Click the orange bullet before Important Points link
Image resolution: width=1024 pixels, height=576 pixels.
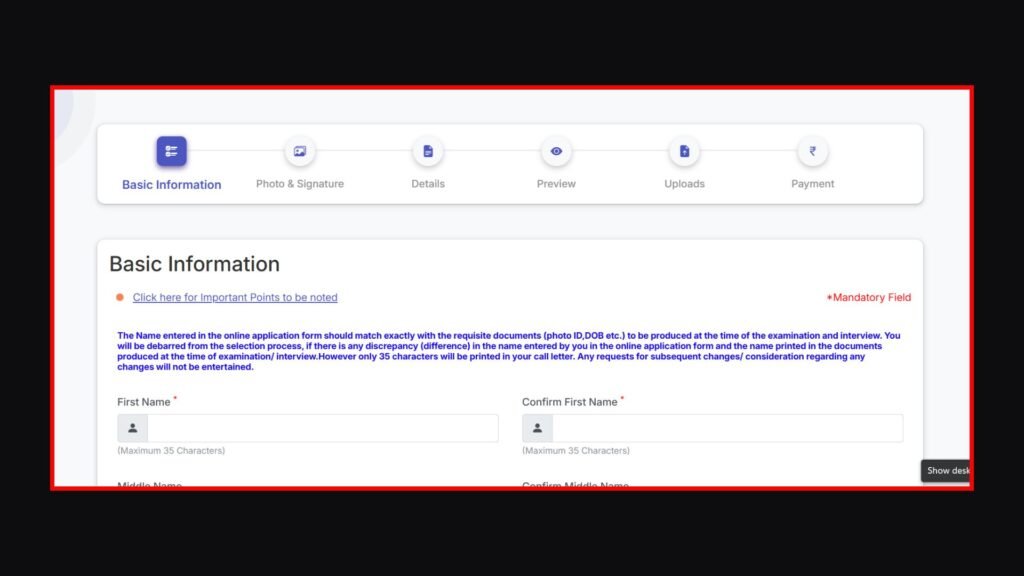coord(120,298)
